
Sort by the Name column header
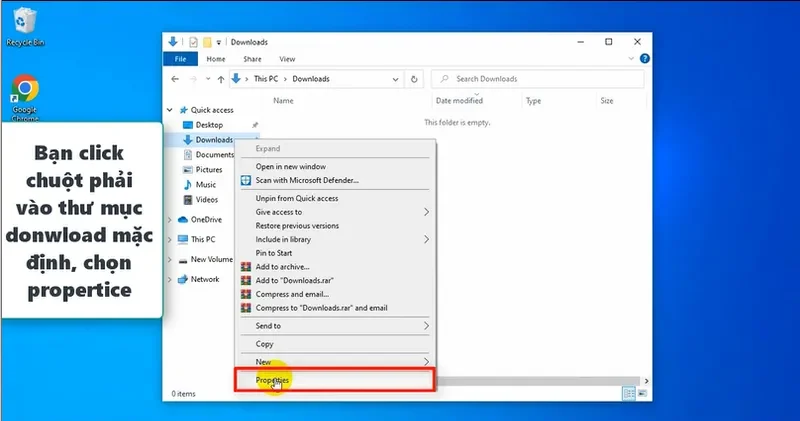(x=283, y=101)
